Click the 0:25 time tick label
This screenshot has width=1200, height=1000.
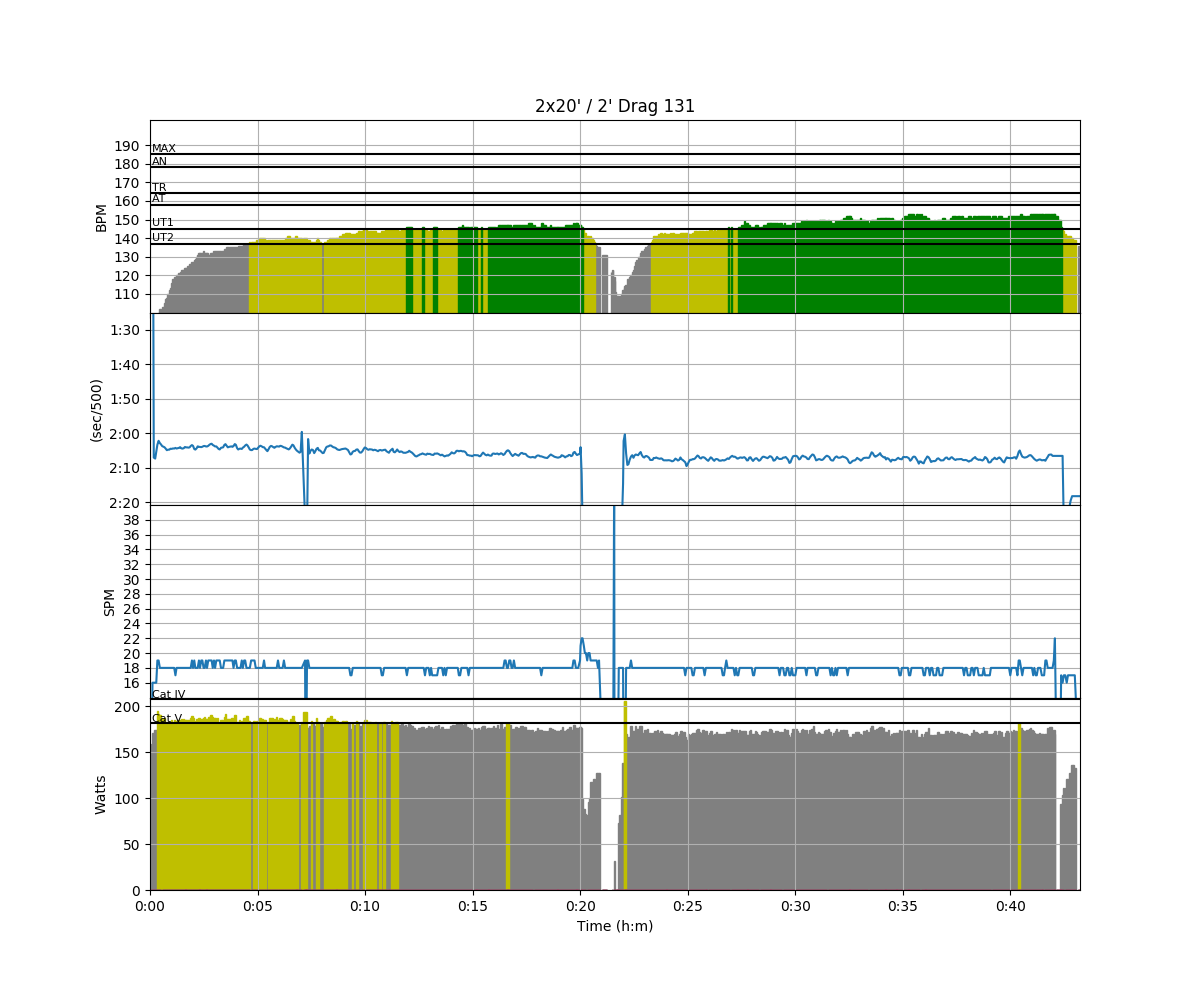(688, 906)
